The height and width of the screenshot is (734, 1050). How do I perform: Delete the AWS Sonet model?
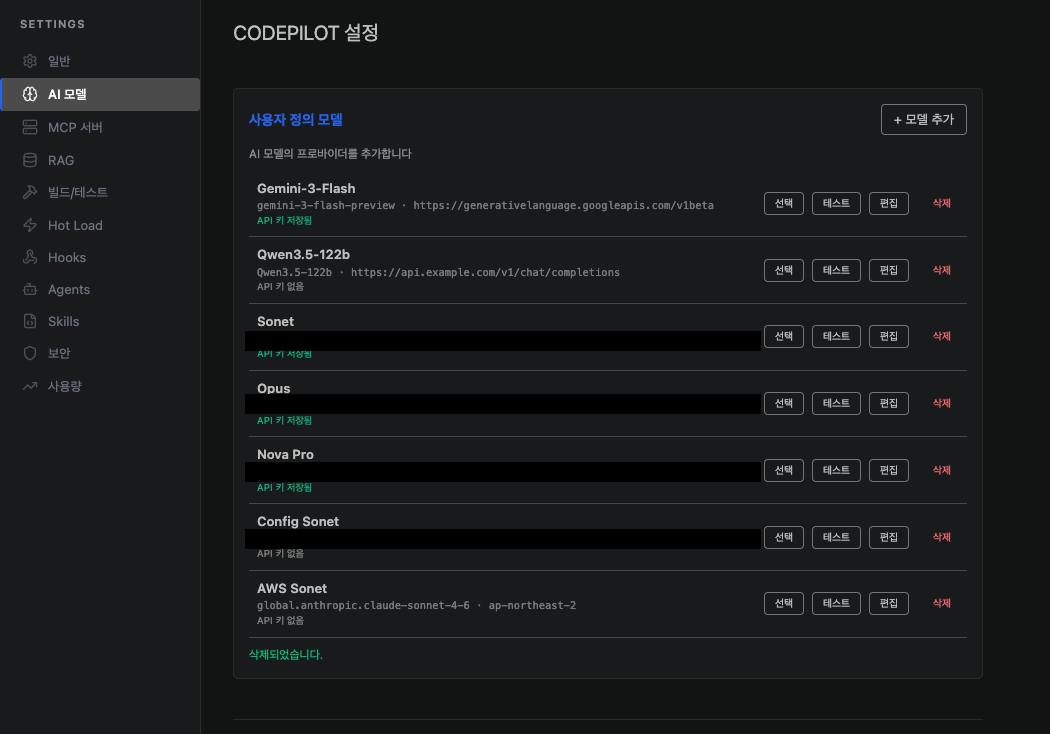(x=942, y=603)
